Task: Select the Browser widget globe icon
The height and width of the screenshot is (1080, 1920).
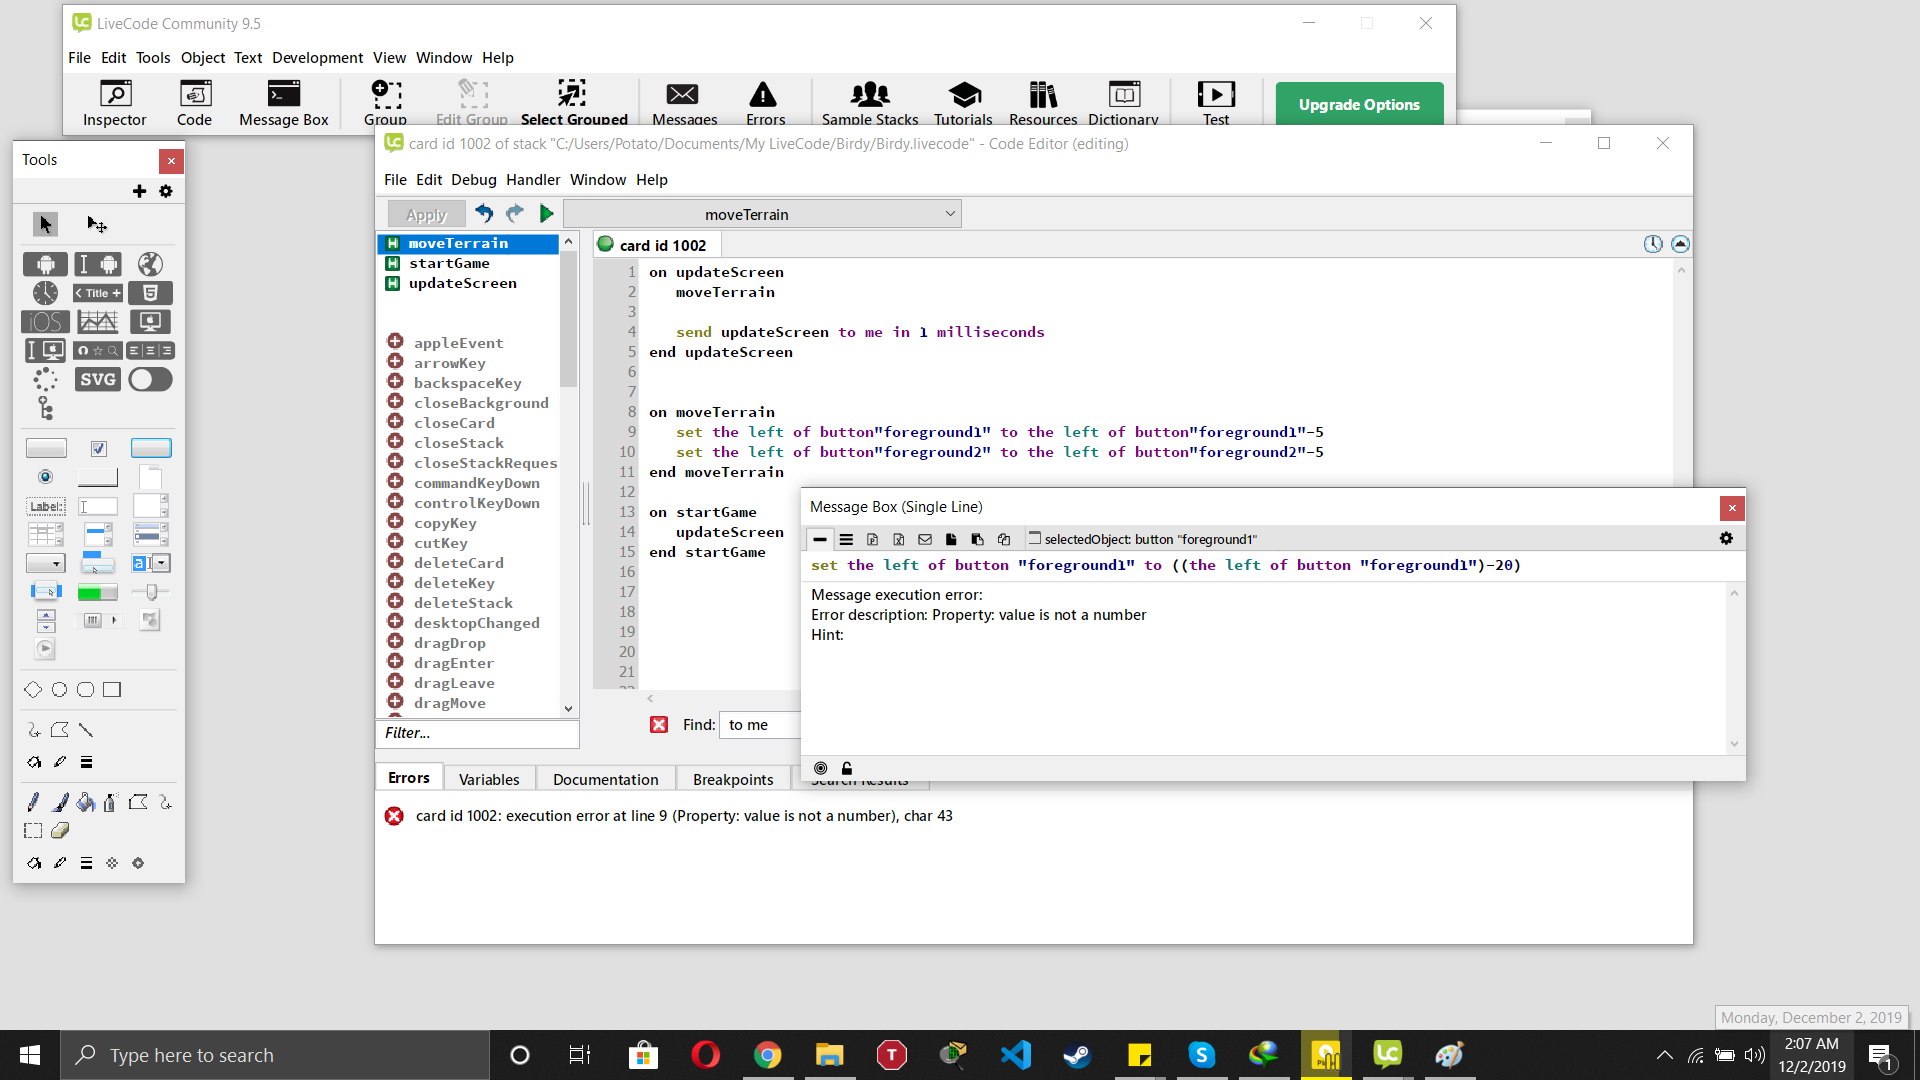Action: [x=150, y=264]
